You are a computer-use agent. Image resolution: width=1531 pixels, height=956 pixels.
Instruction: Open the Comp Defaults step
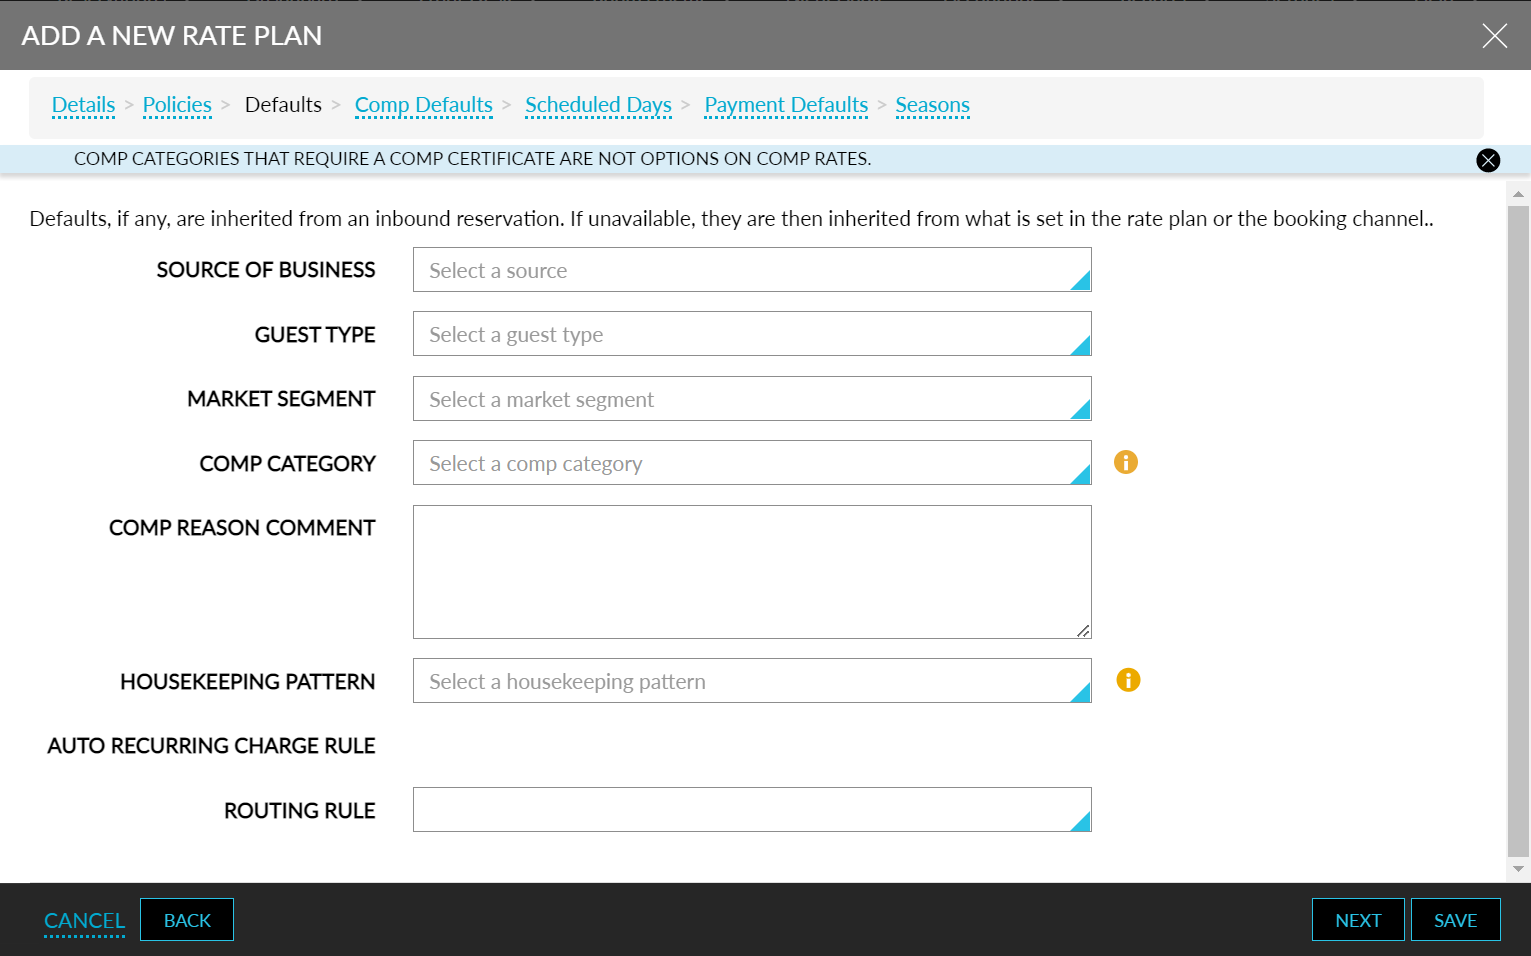pos(423,105)
